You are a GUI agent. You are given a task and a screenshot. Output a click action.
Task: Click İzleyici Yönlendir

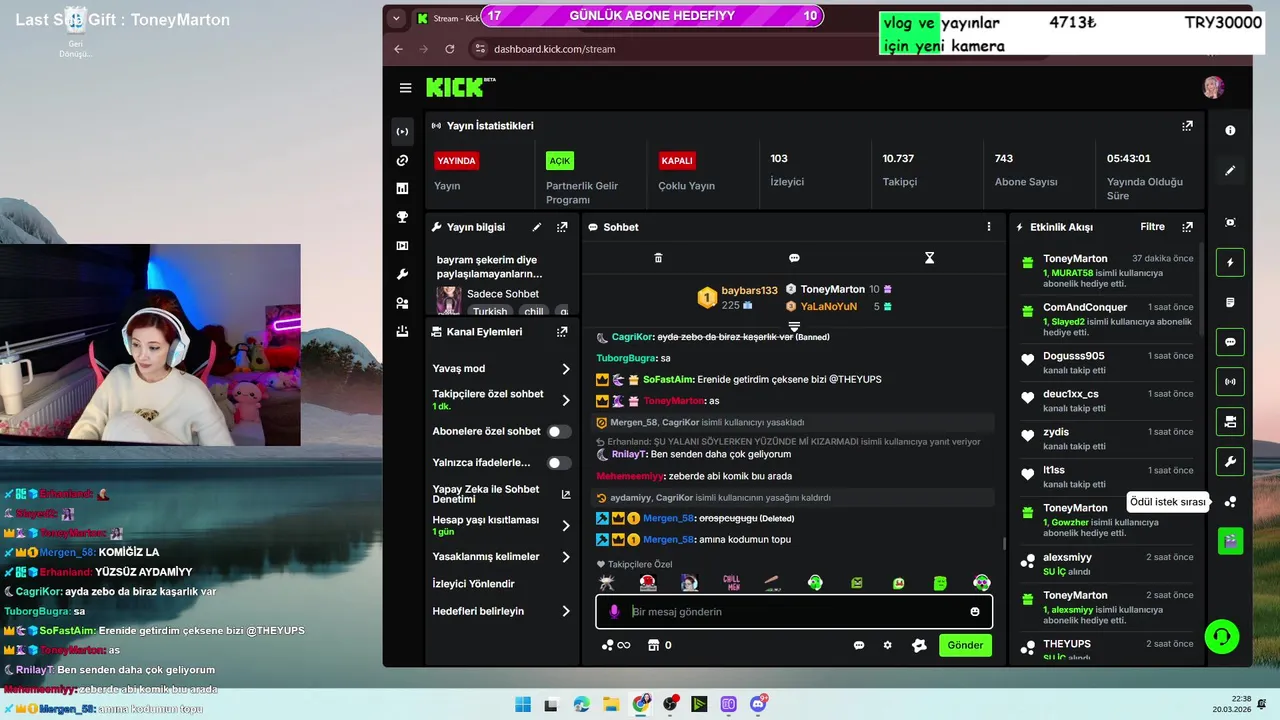pos(473,584)
